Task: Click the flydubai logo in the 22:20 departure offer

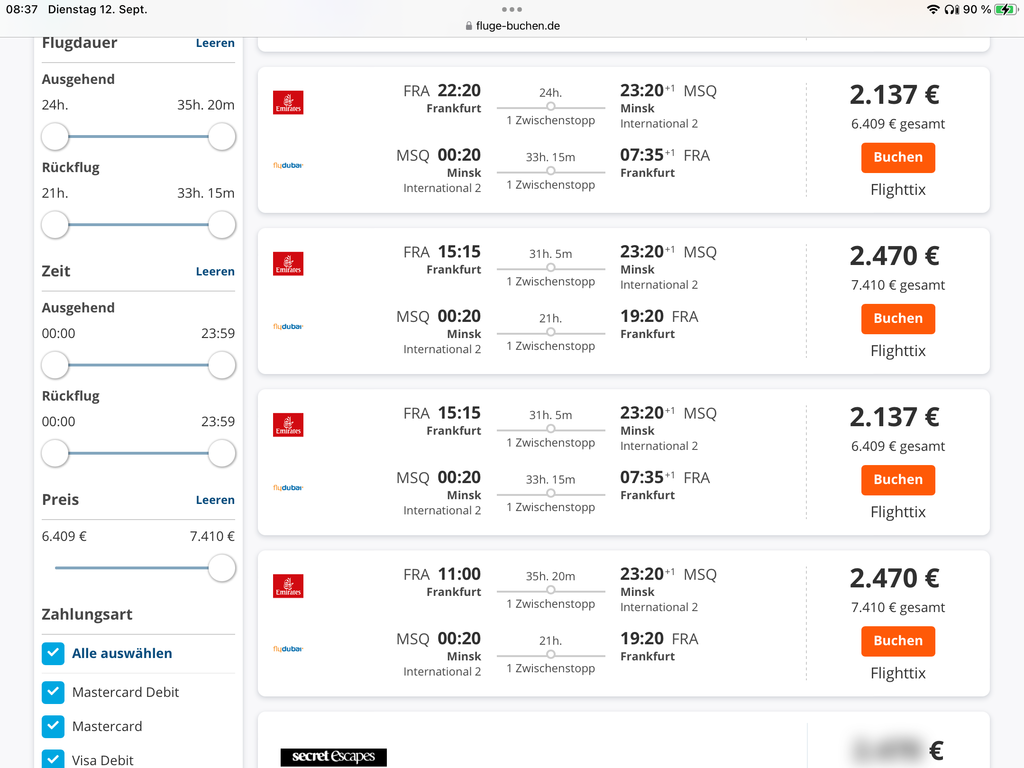Action: click(288, 165)
